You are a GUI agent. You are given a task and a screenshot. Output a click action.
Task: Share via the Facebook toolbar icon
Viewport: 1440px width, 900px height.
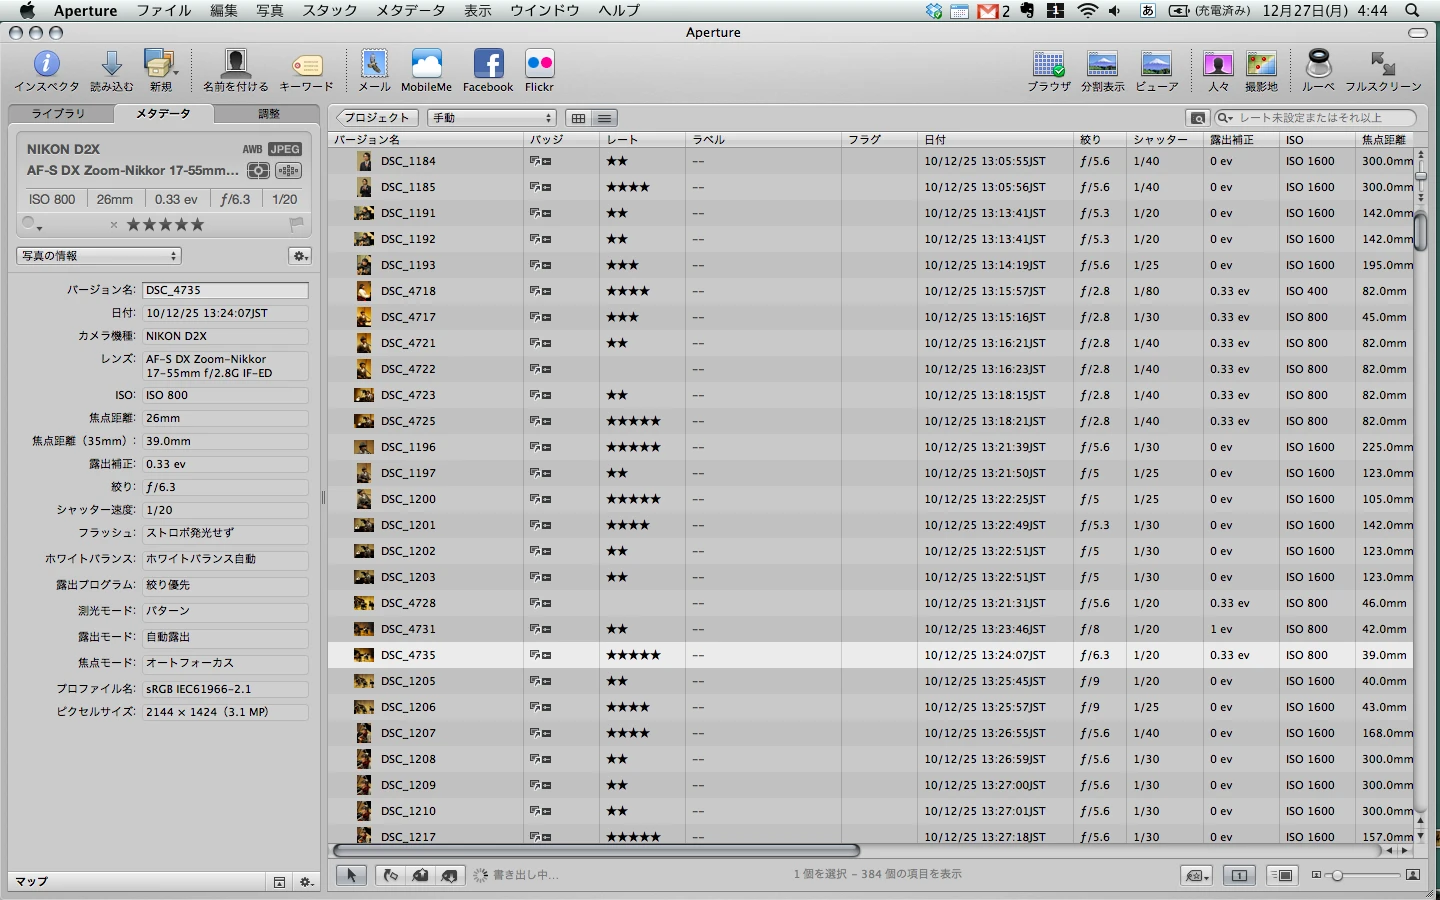[488, 65]
